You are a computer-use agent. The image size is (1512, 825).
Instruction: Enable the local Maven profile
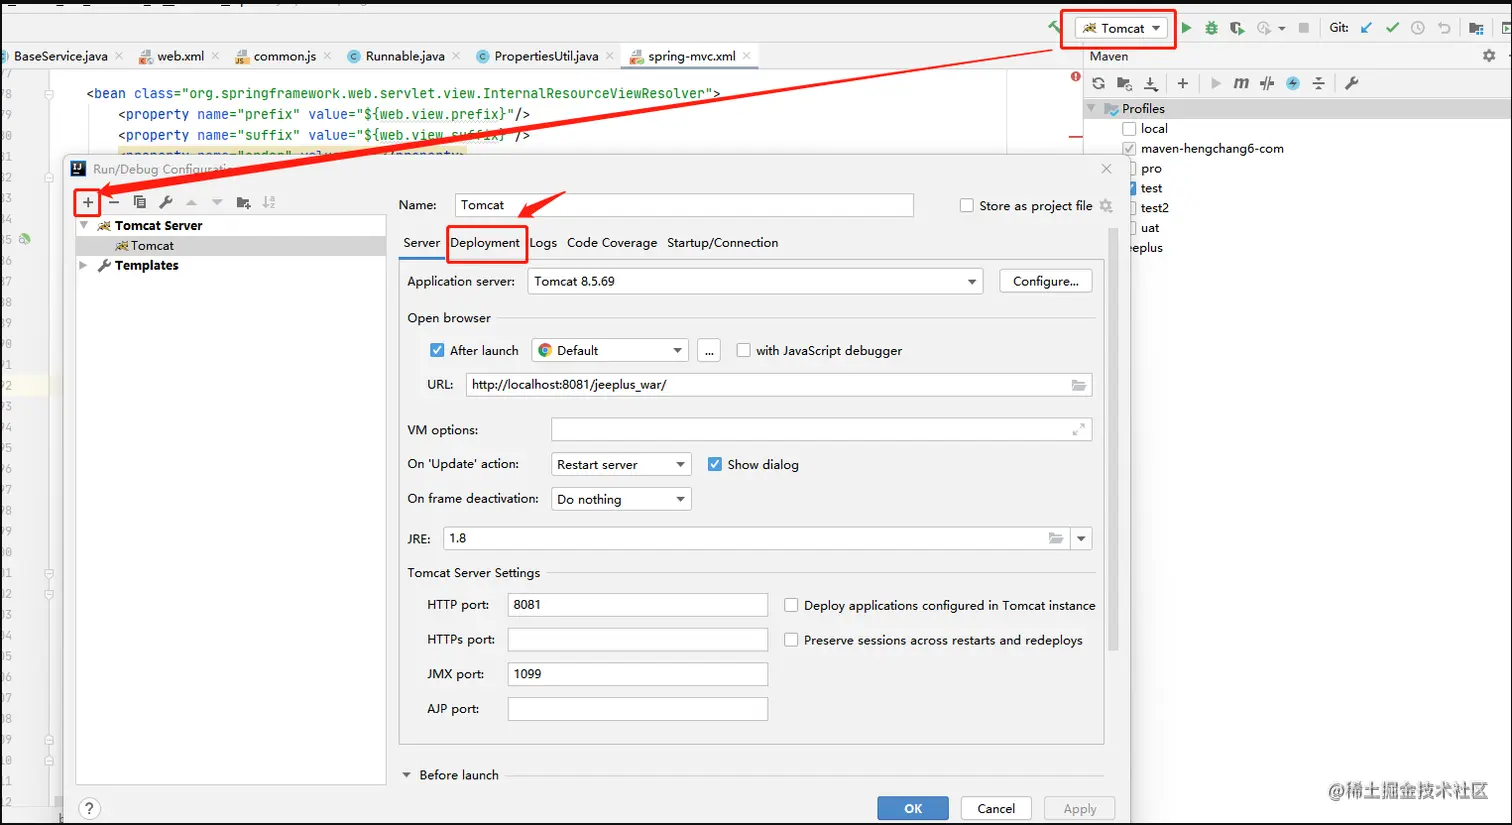click(x=1129, y=129)
